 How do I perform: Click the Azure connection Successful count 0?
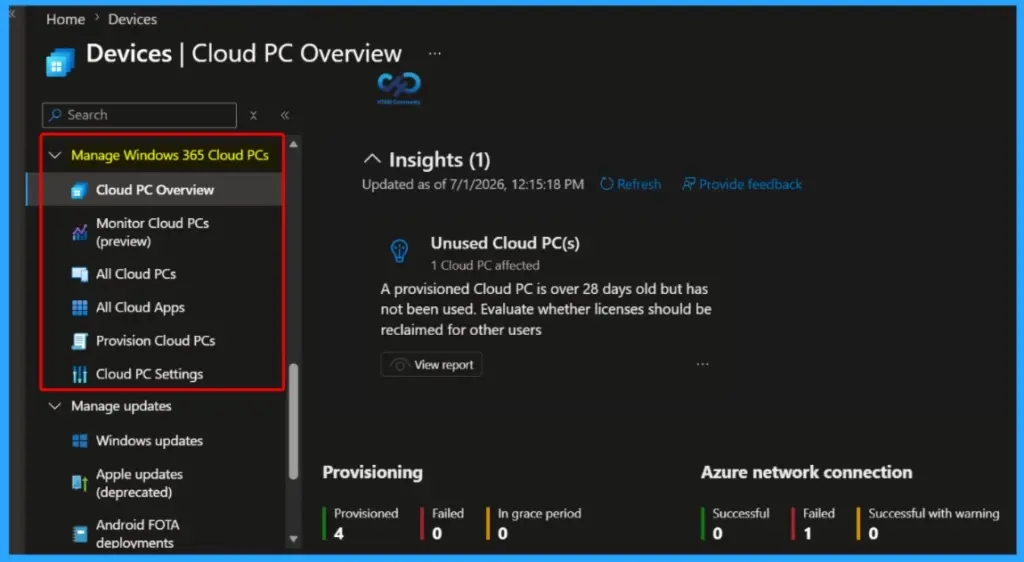tap(717, 533)
